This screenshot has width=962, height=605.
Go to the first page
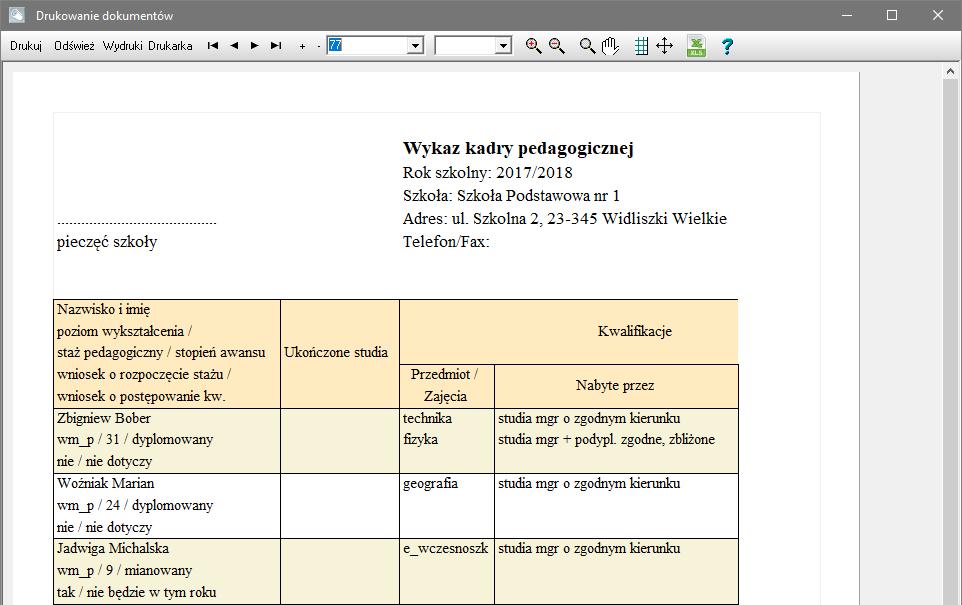(x=213, y=46)
